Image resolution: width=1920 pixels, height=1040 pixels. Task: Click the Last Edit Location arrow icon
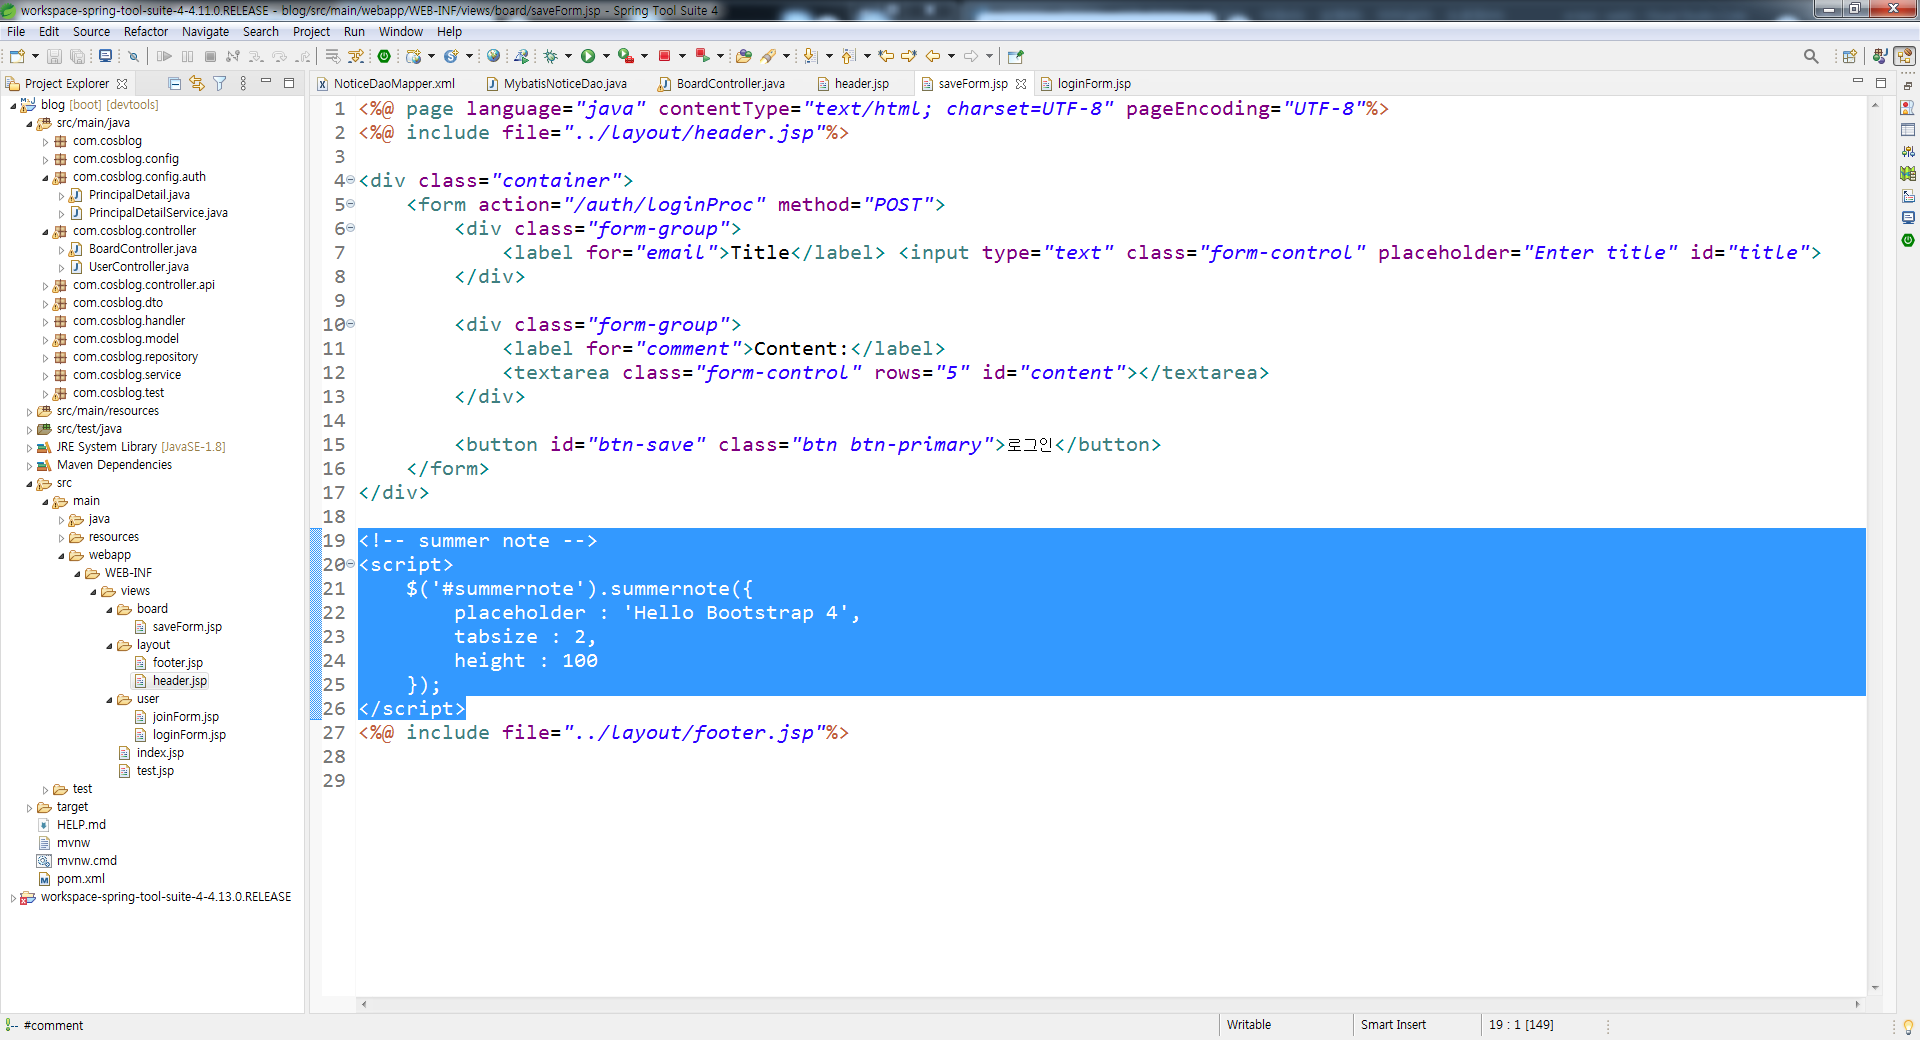pyautogui.click(x=886, y=56)
